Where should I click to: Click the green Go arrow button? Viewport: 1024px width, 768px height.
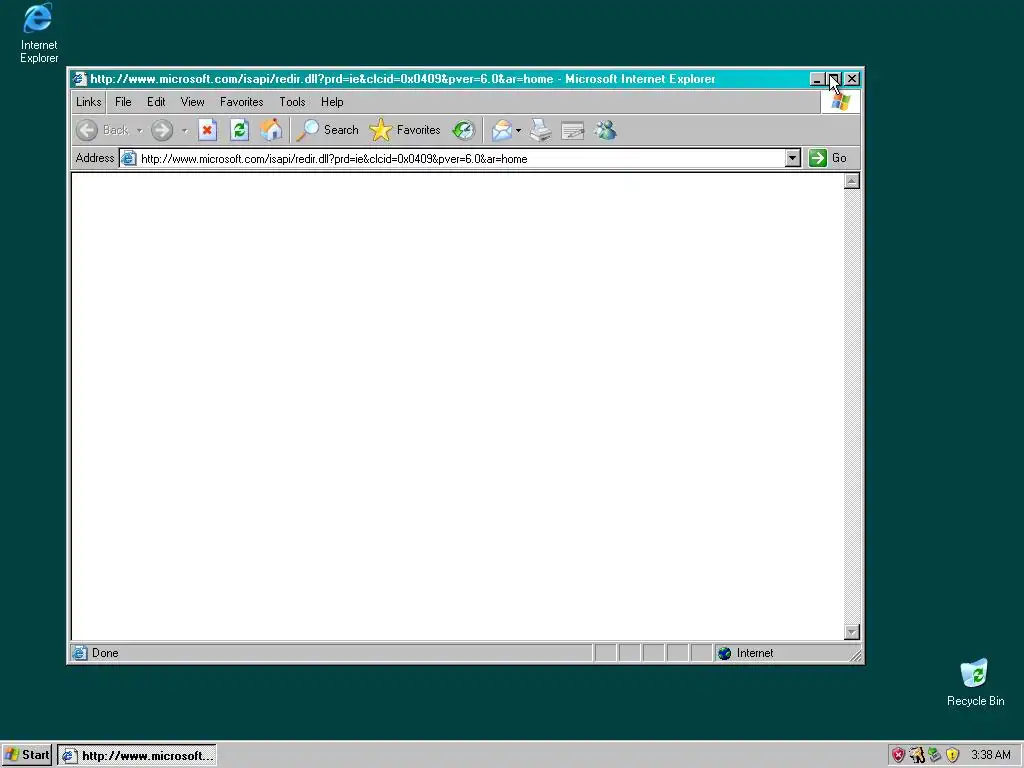pos(818,158)
